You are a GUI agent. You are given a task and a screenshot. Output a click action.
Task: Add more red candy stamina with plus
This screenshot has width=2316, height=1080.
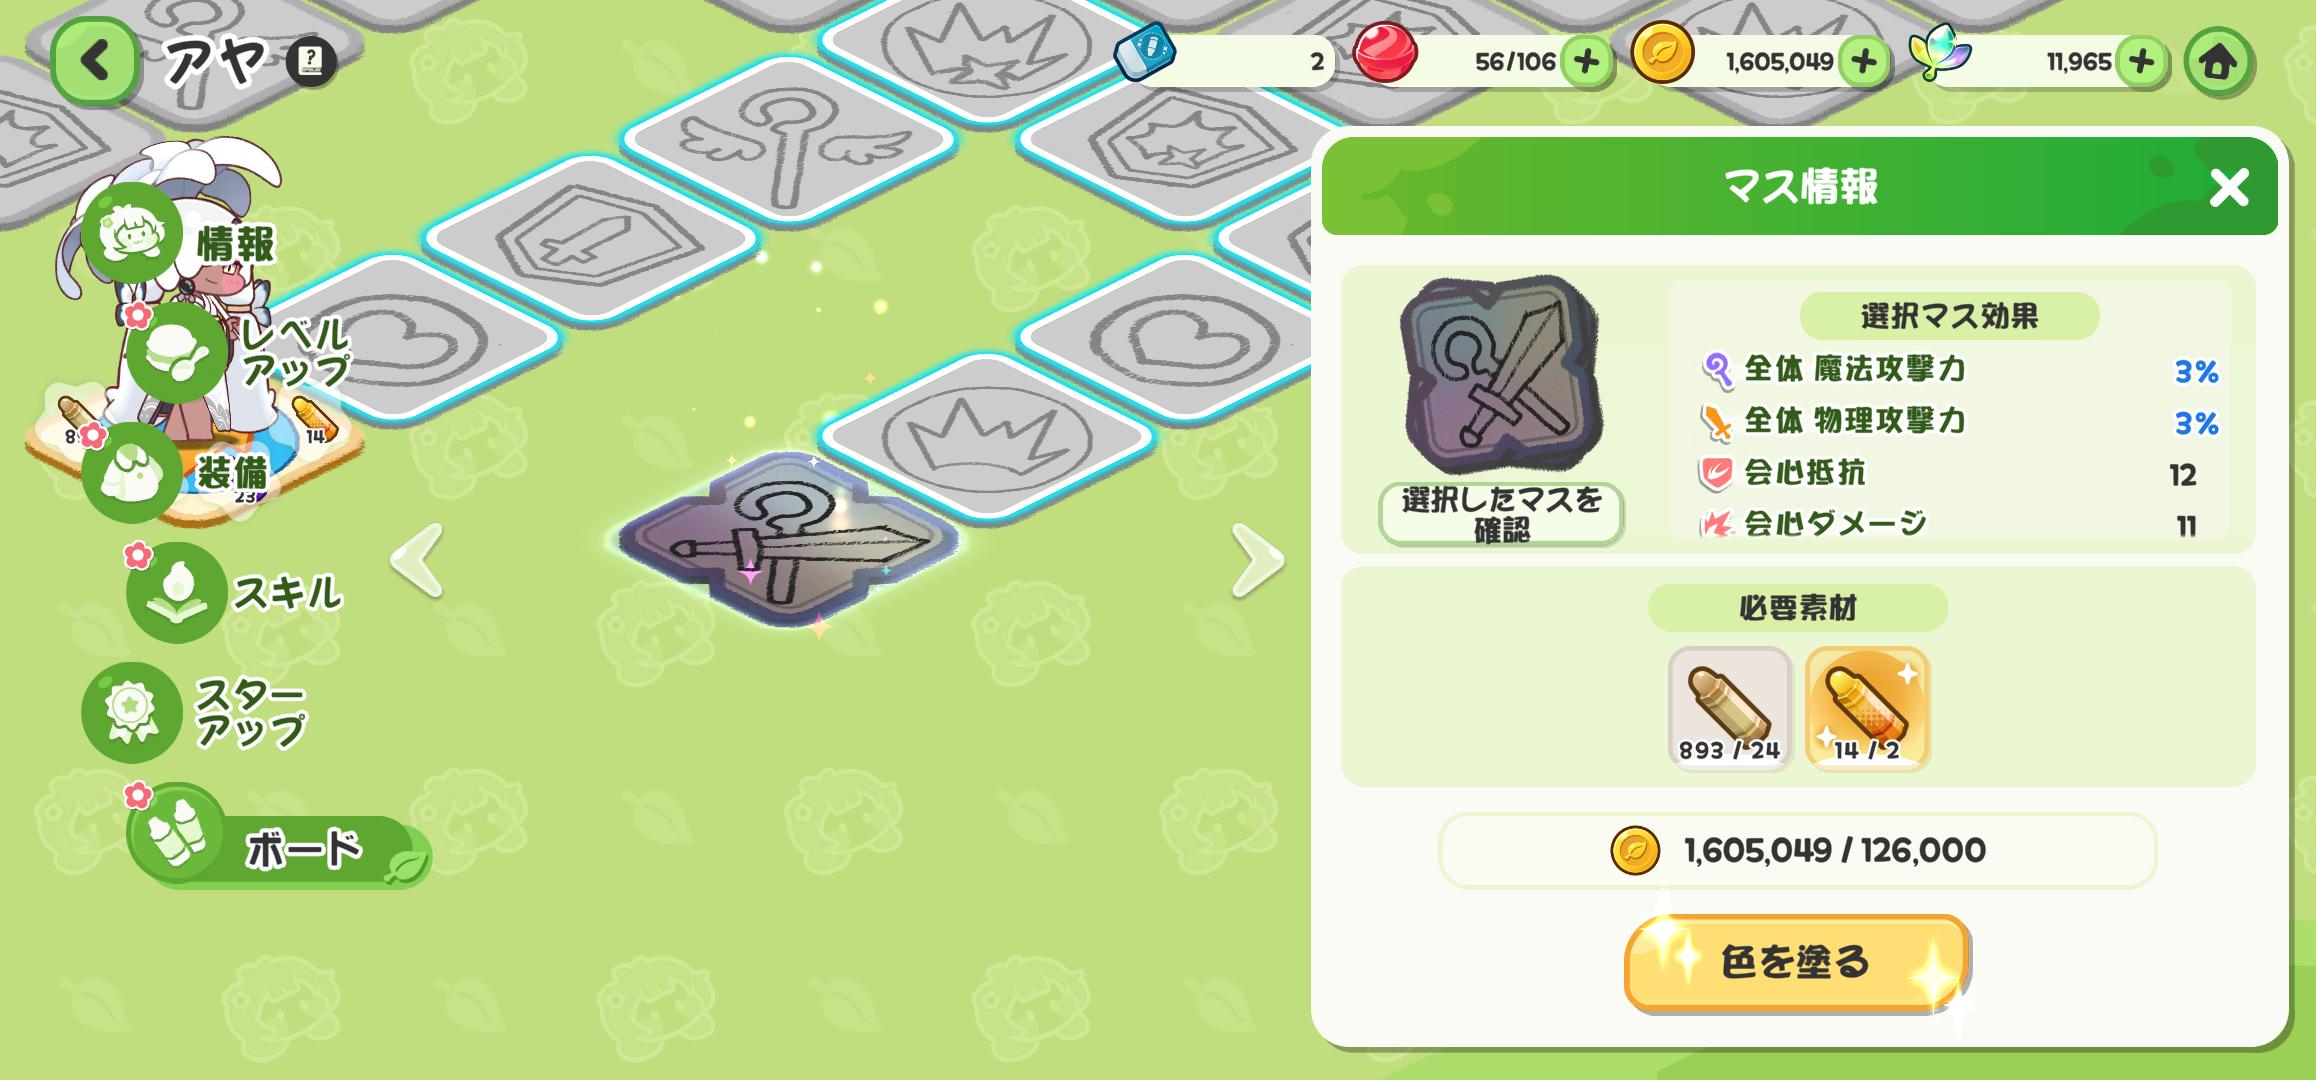click(x=1586, y=62)
